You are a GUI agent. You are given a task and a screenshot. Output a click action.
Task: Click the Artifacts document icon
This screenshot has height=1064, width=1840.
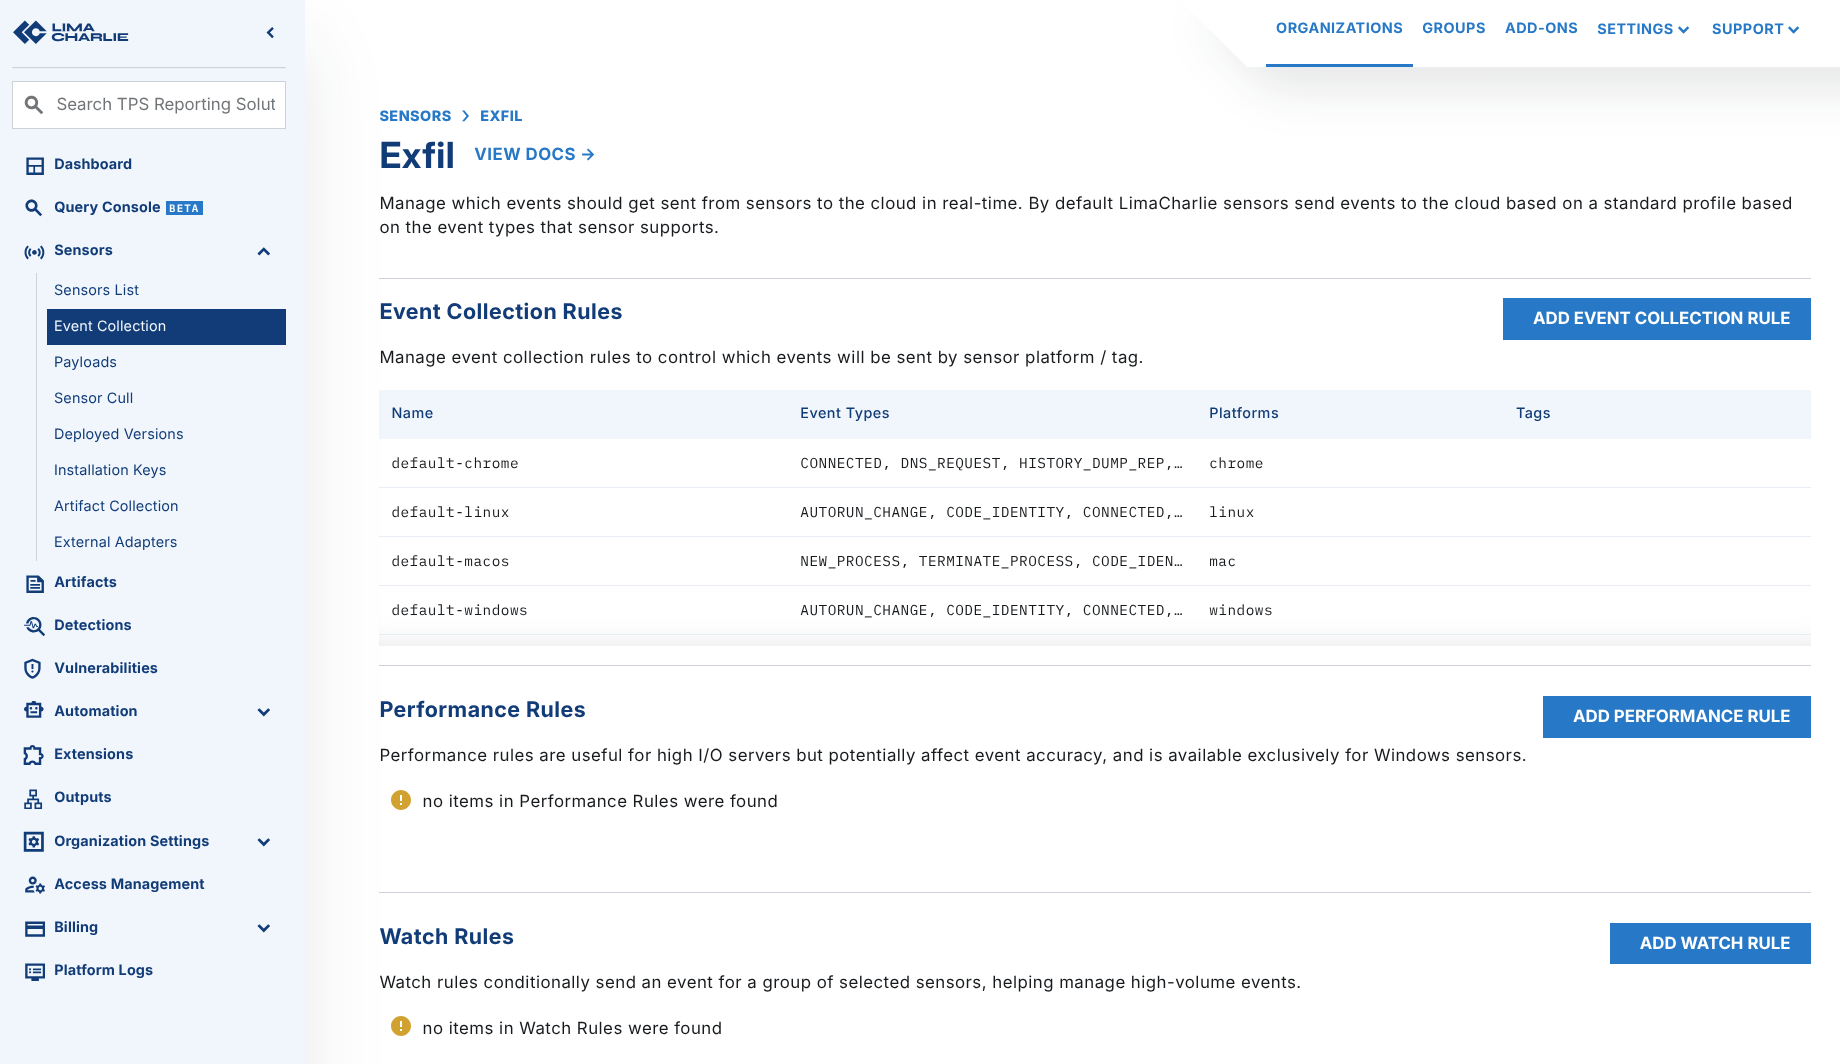pos(34,583)
